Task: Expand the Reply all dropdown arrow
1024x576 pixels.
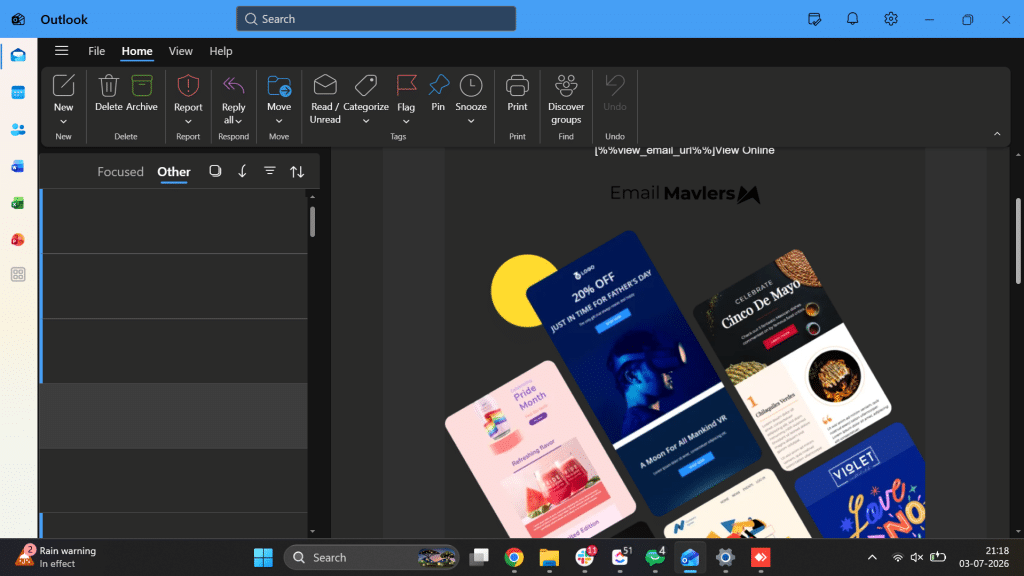Action: click(x=238, y=121)
